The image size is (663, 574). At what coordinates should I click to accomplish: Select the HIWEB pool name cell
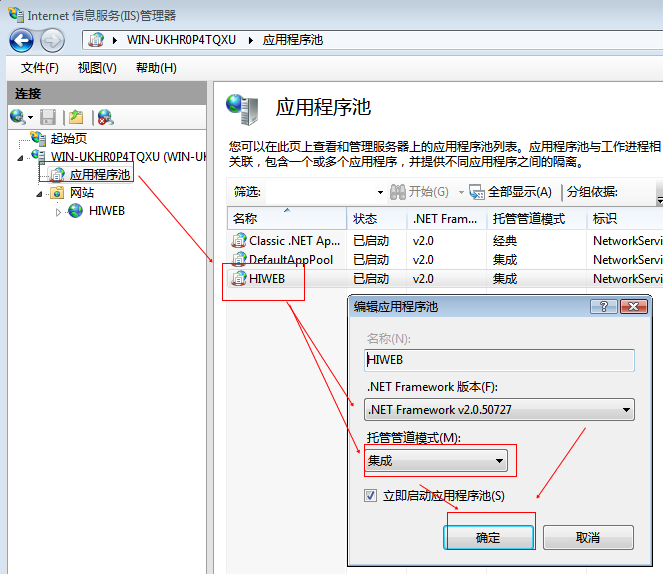coord(267,279)
